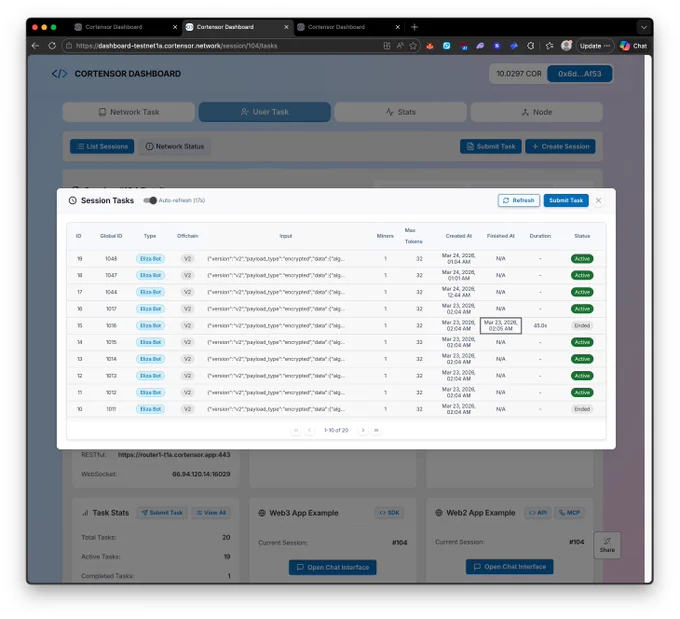Switch to the first Cortensor Dashboard browser tab
Image resolution: width=680 pixels, height=619 pixels.
pos(124,27)
